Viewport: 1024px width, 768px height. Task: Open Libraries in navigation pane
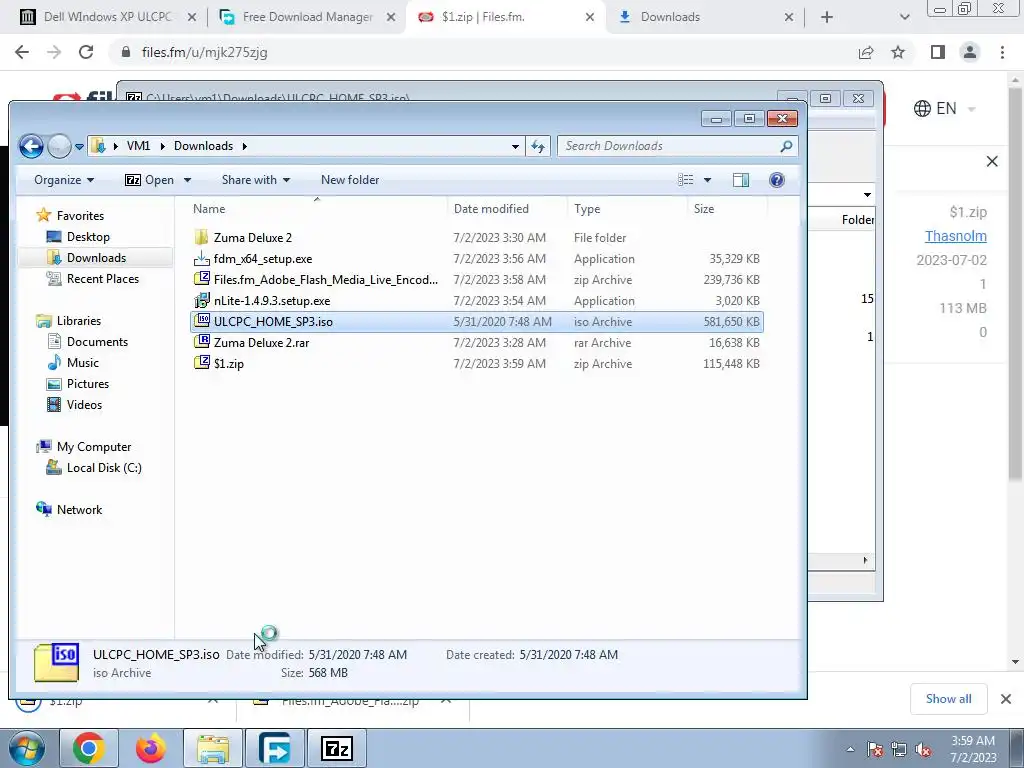(x=69, y=321)
